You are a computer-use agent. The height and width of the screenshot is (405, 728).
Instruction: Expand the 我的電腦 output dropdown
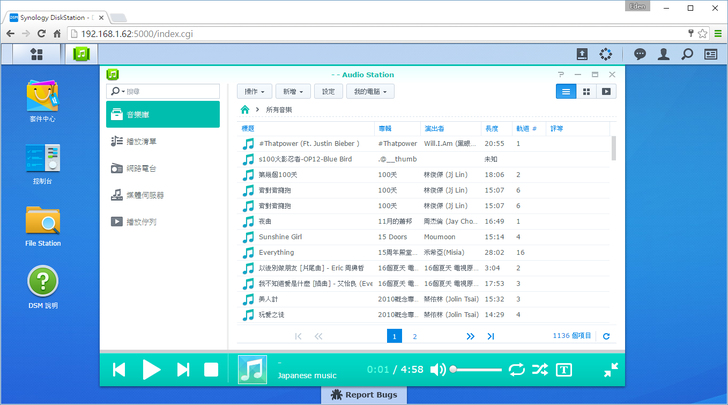tap(369, 91)
